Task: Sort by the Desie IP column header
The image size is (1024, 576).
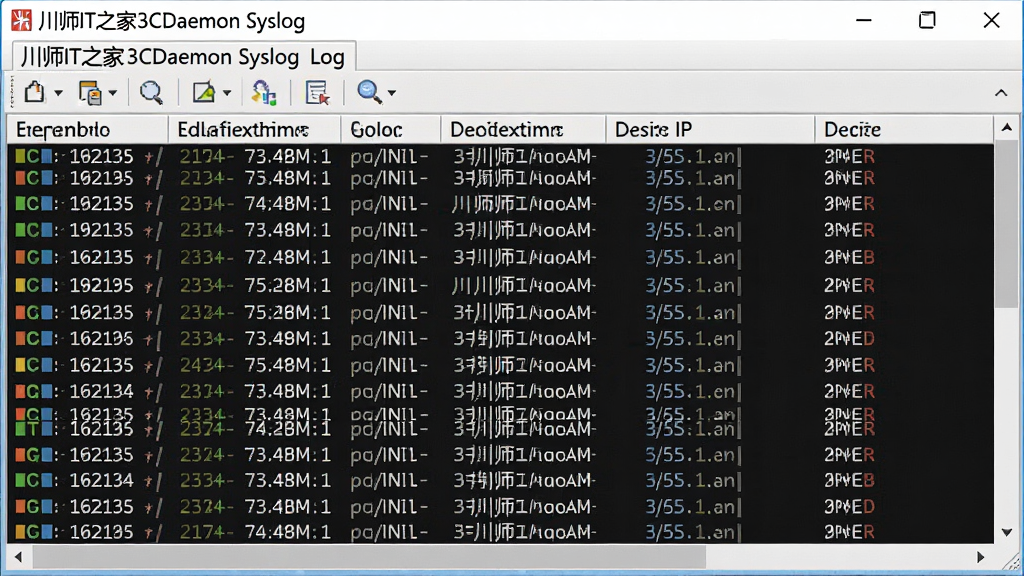Action: pos(711,129)
